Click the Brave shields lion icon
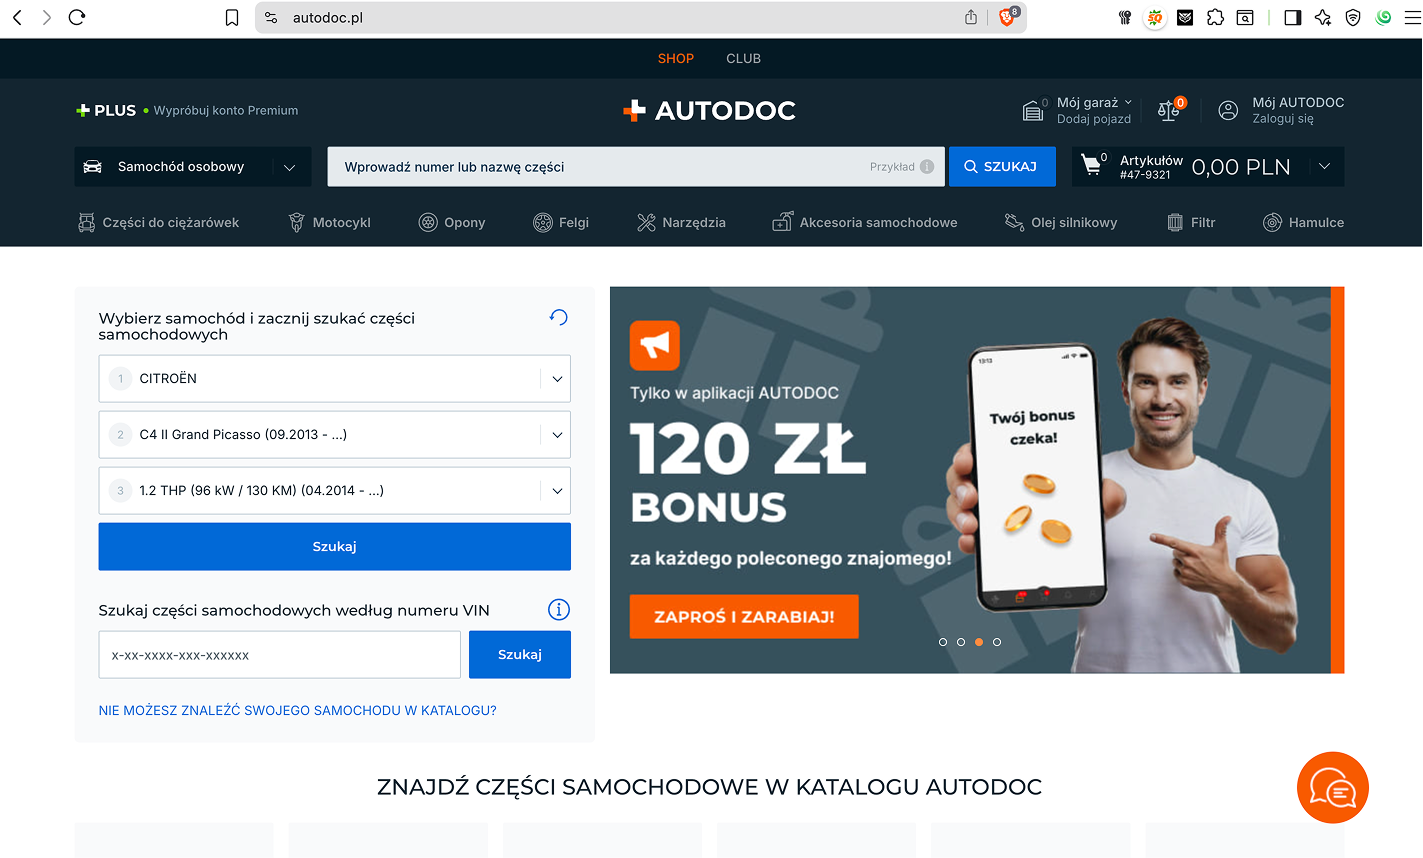The image size is (1423, 858). click(1007, 17)
